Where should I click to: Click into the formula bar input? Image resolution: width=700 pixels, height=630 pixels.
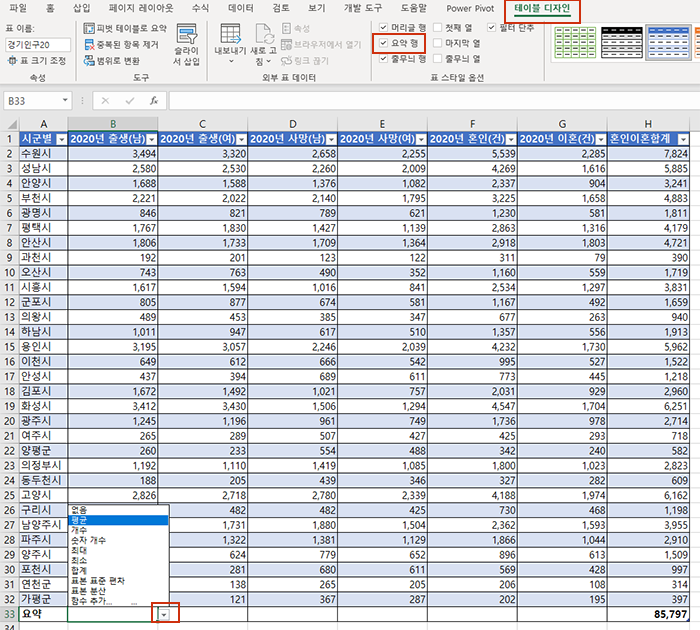click(x=434, y=101)
